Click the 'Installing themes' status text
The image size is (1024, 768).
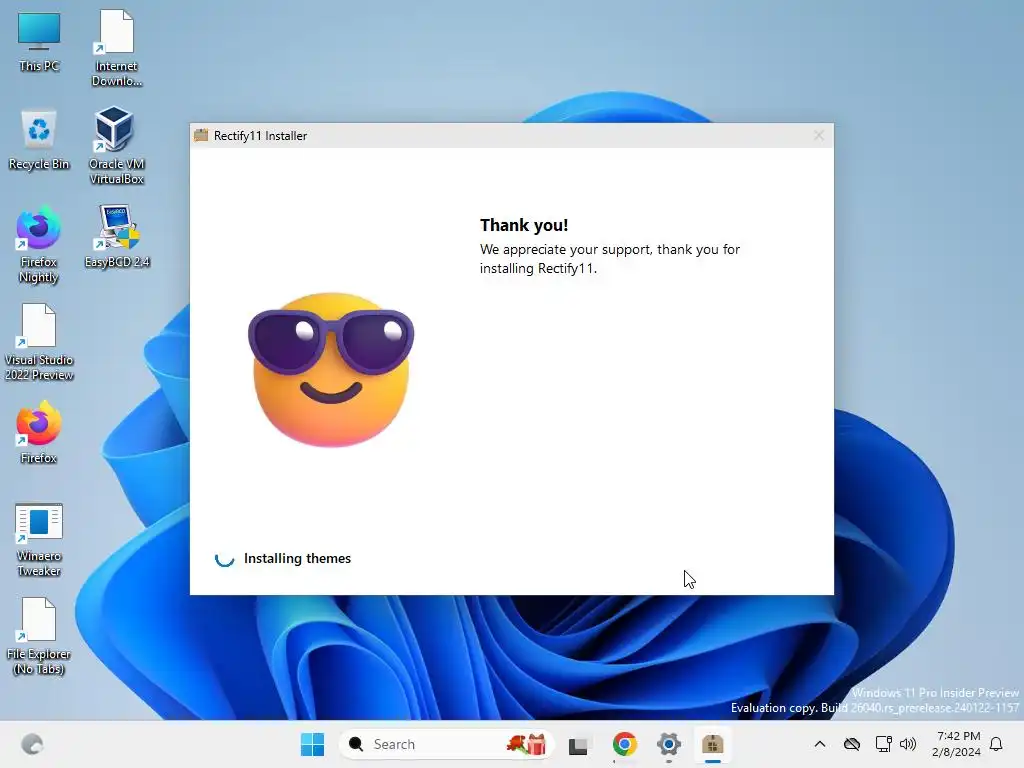297,558
